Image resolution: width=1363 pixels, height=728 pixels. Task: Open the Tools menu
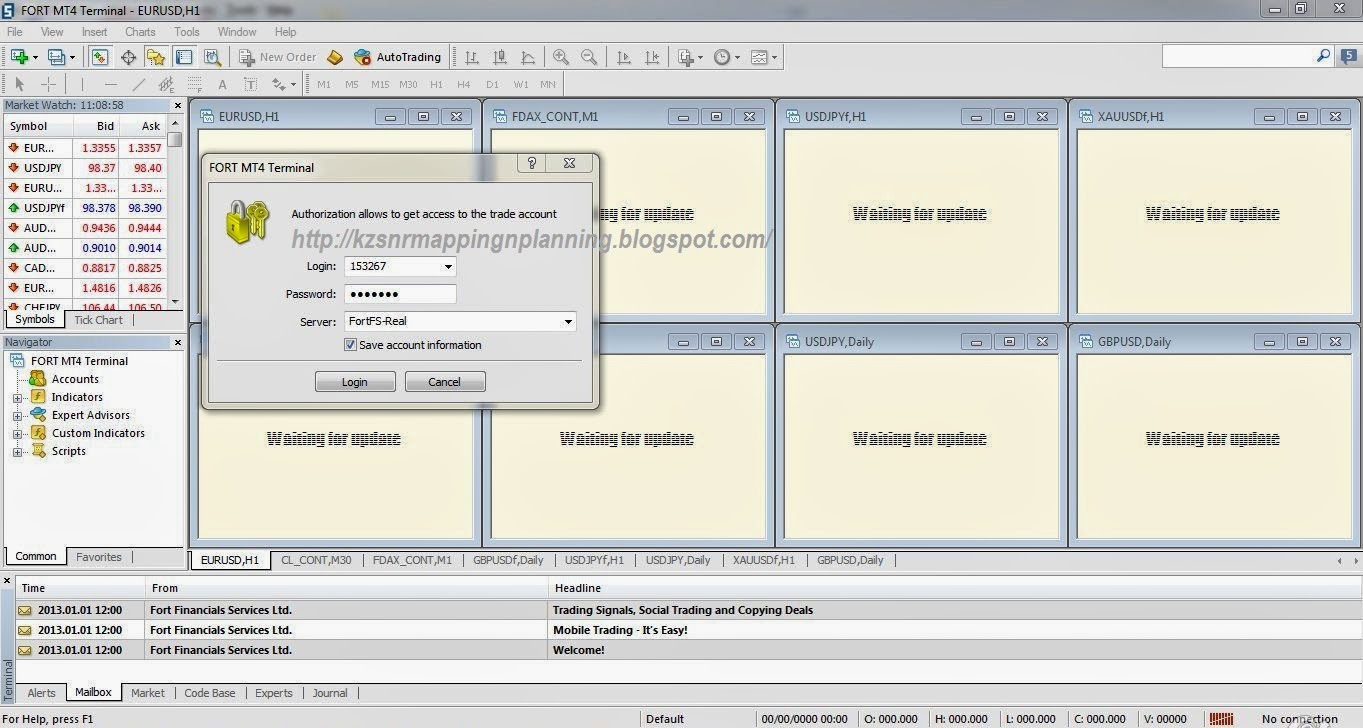187,32
